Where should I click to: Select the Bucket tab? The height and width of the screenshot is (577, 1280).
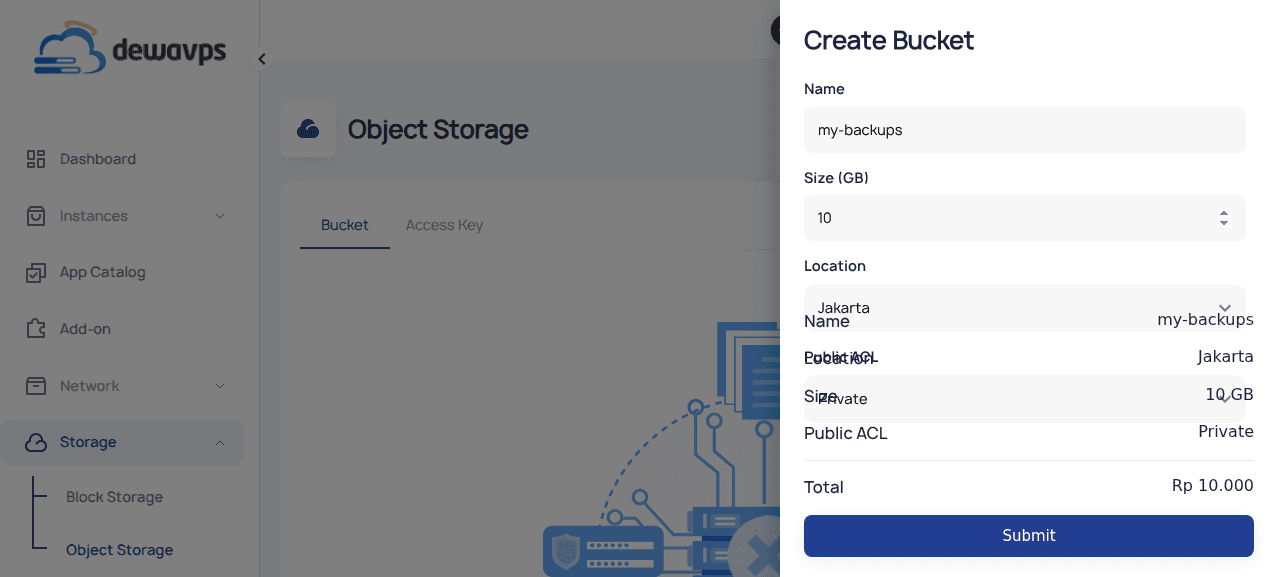(345, 225)
